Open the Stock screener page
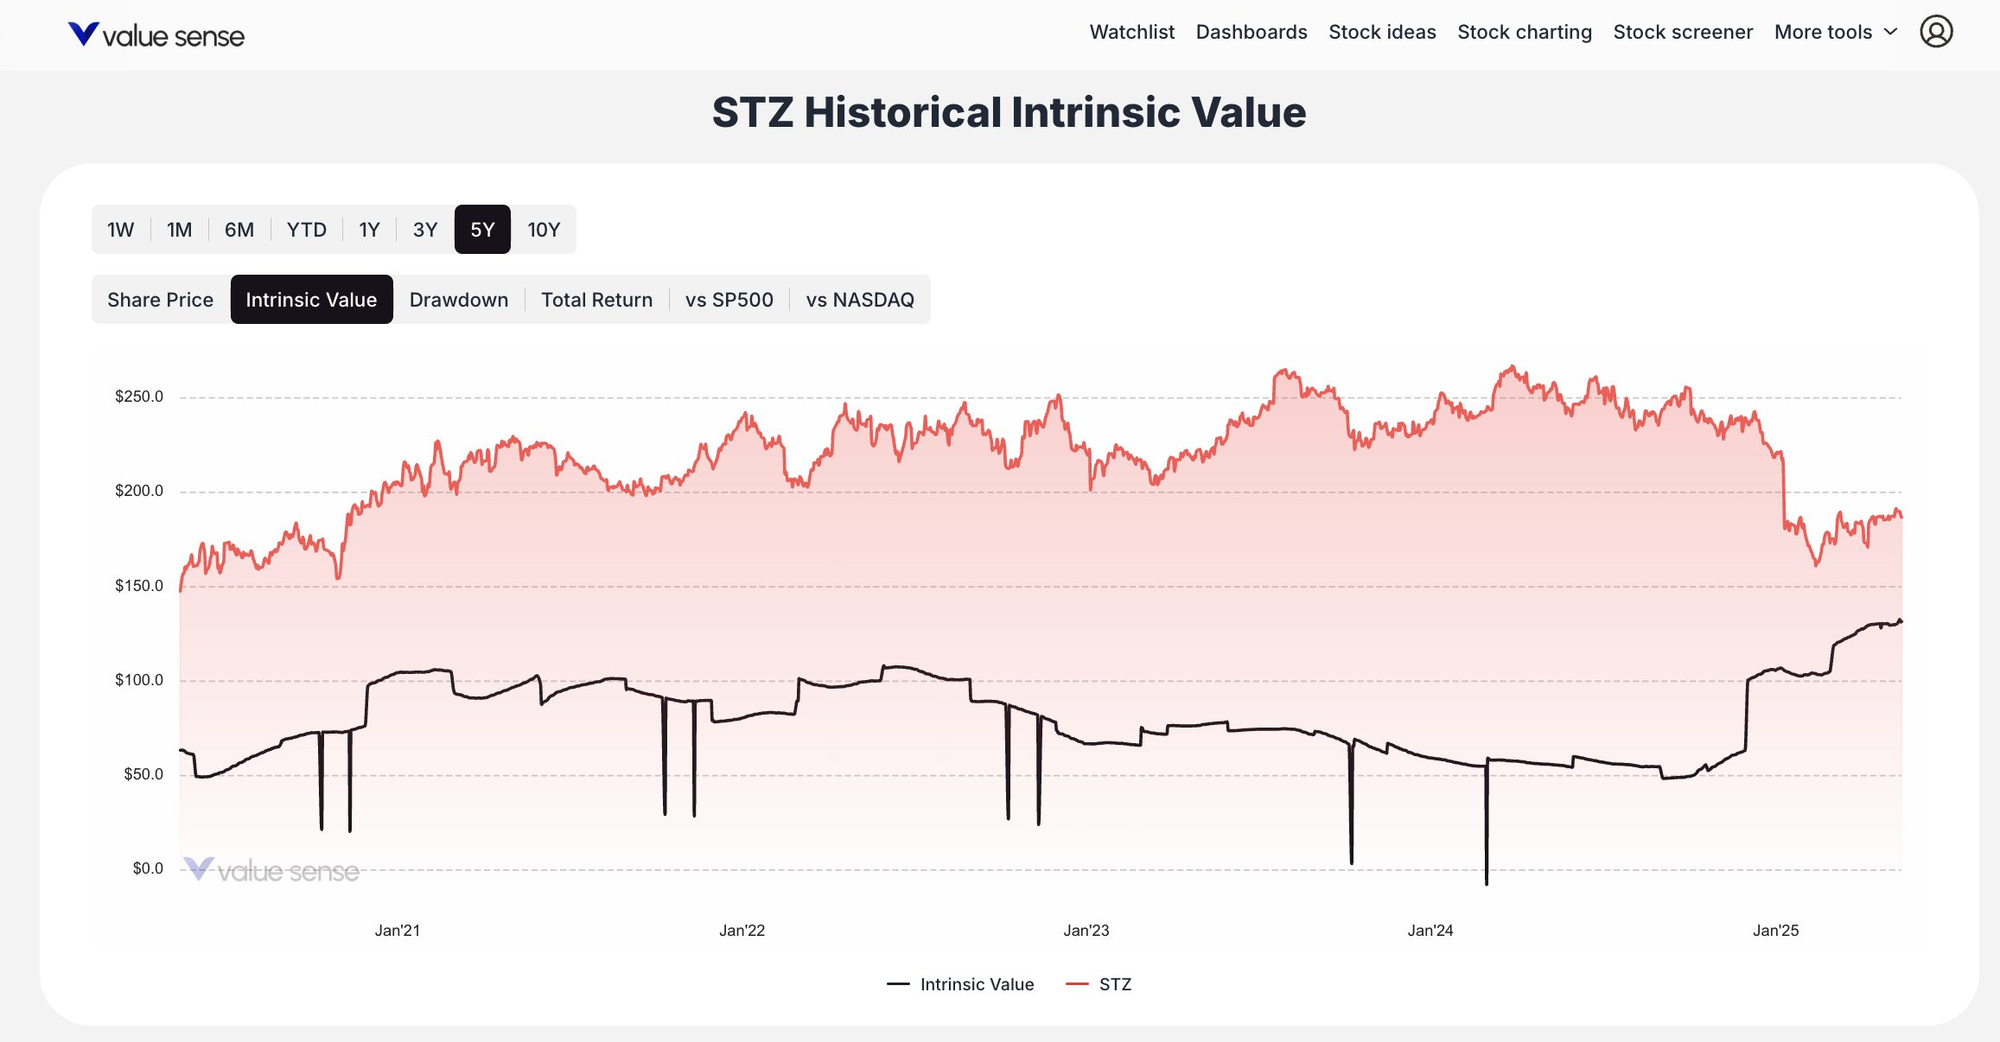 pyautogui.click(x=1682, y=31)
